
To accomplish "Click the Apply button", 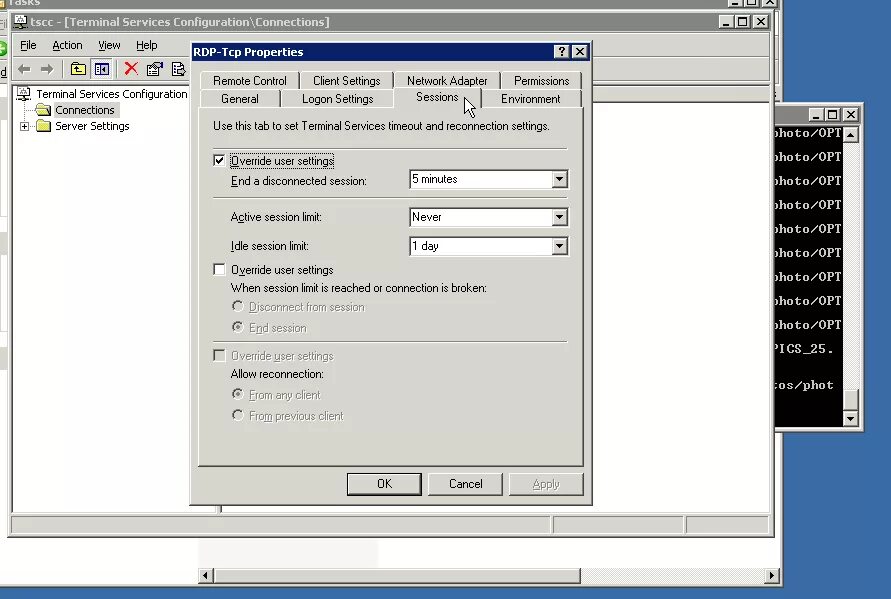I will pos(546,484).
